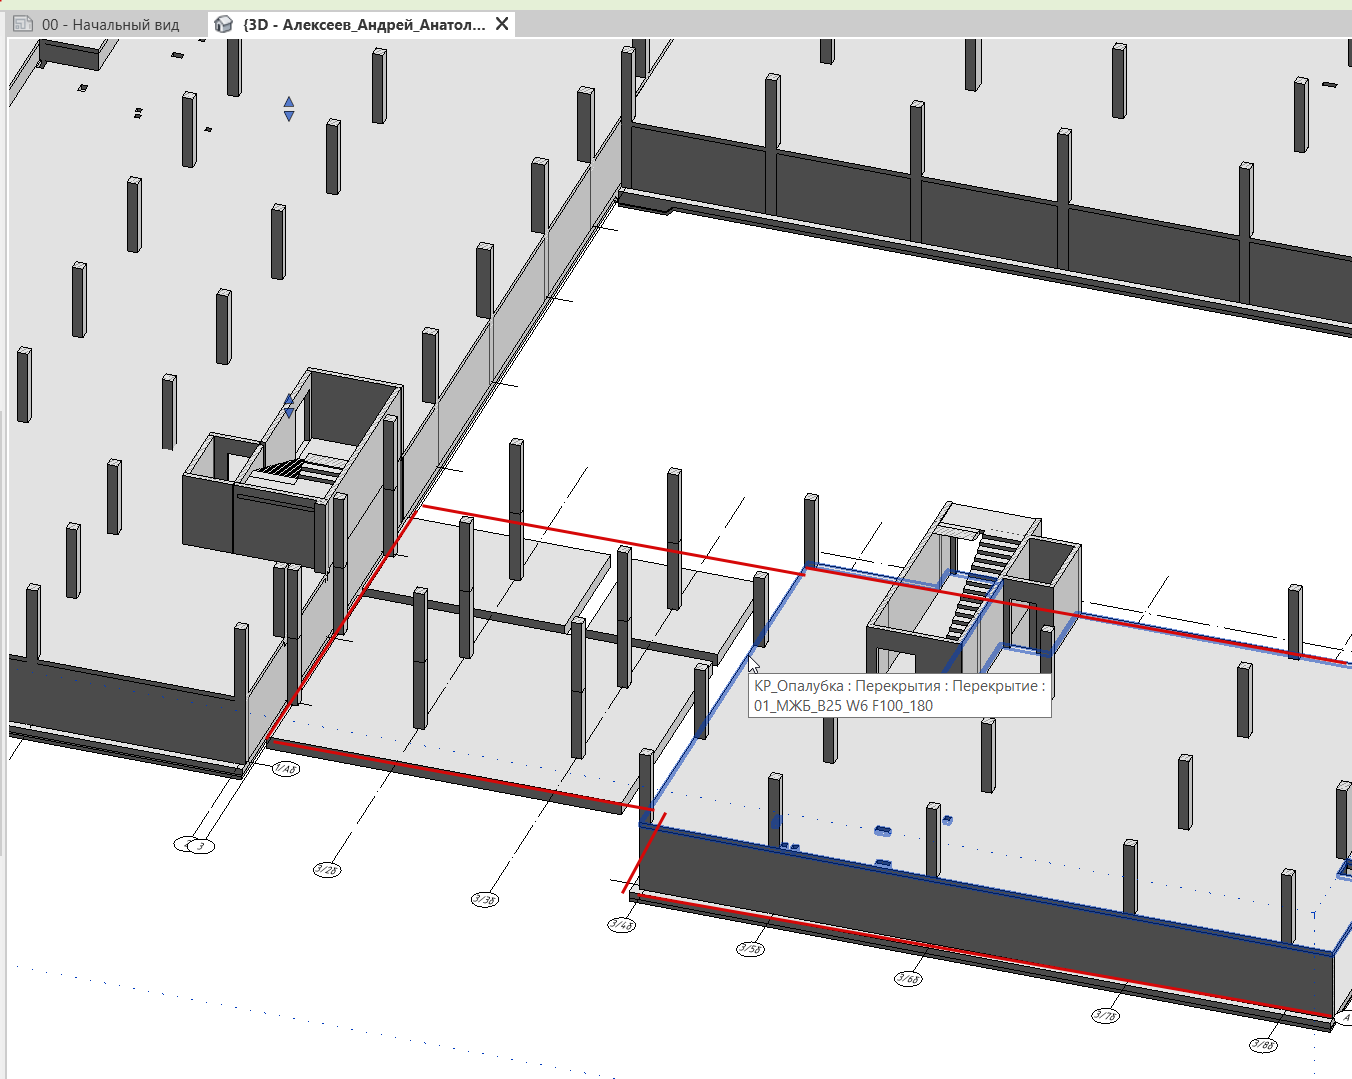Select the 3/2б grid bubble
1352x1079 pixels.
point(327,869)
